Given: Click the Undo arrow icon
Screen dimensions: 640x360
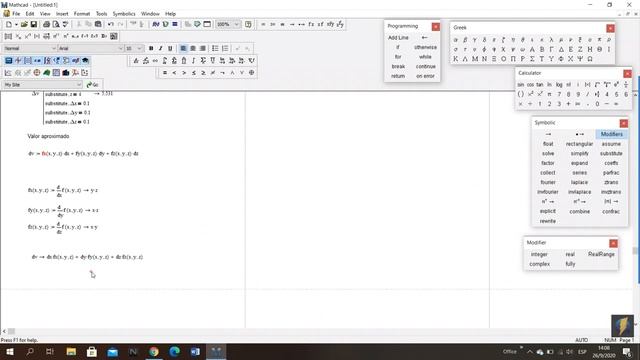Looking at the screenshot, I should click(111, 24).
